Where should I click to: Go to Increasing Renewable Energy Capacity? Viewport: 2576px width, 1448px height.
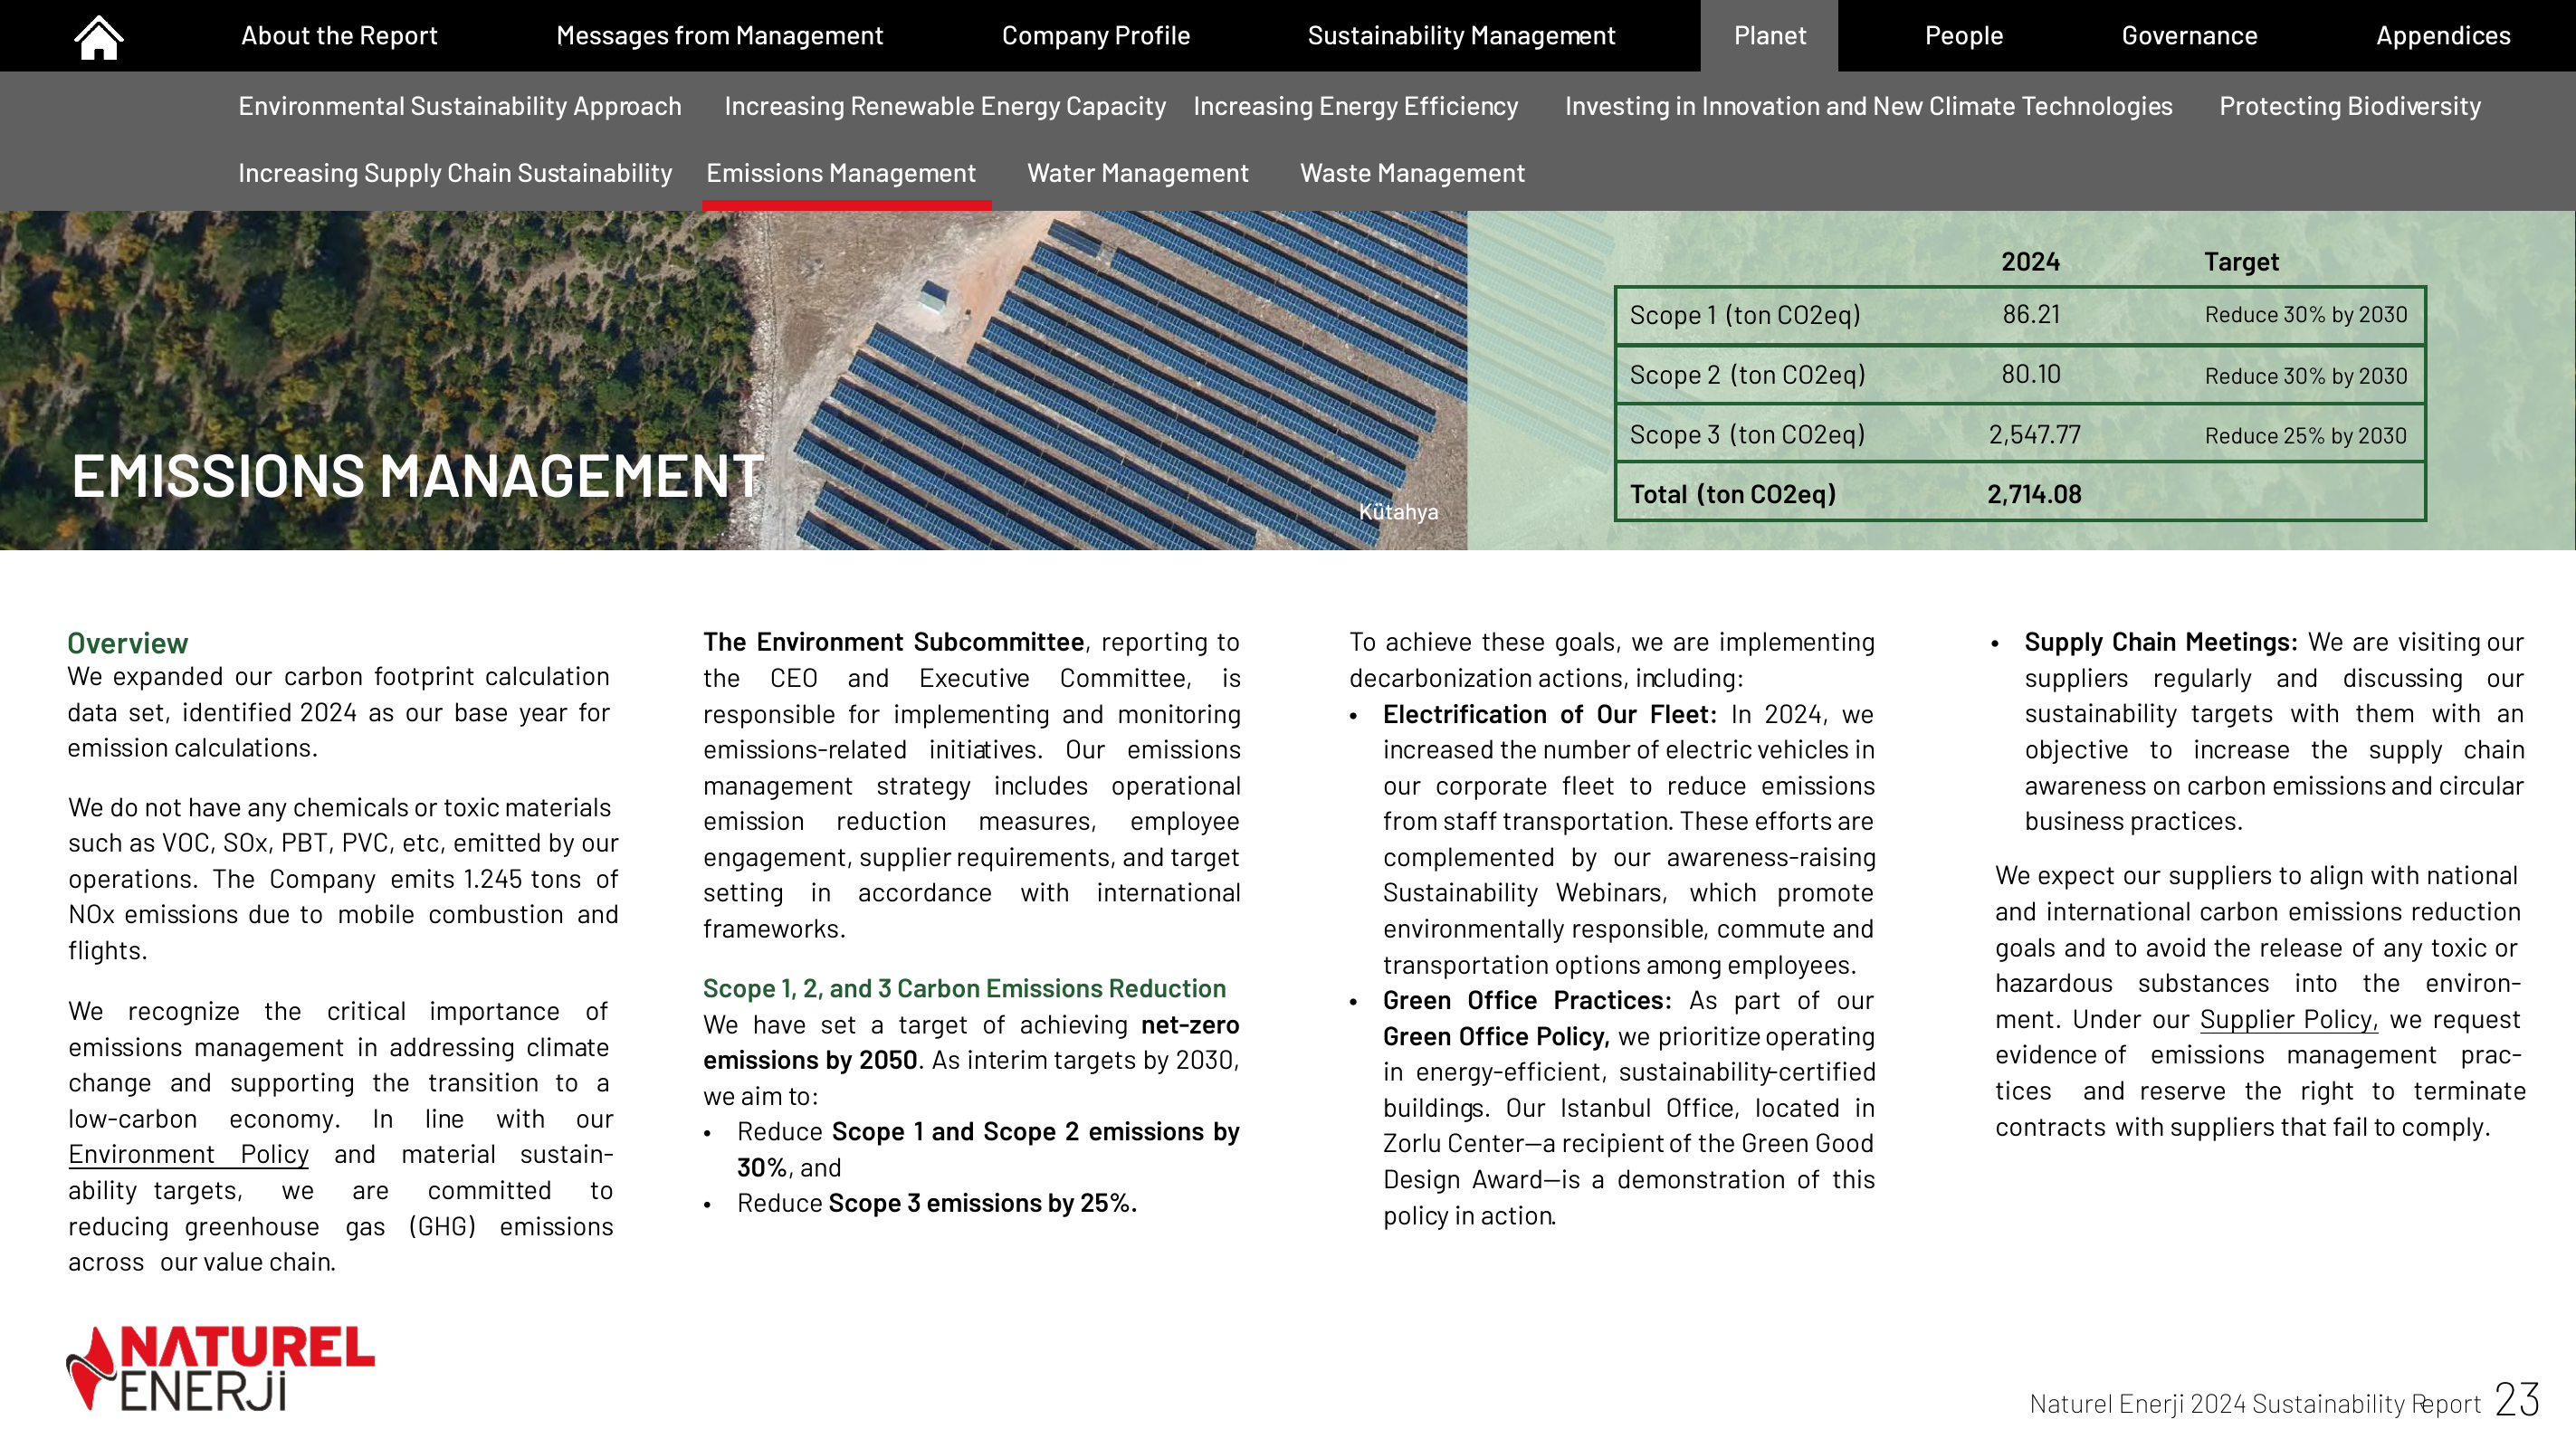pyautogui.click(x=945, y=106)
